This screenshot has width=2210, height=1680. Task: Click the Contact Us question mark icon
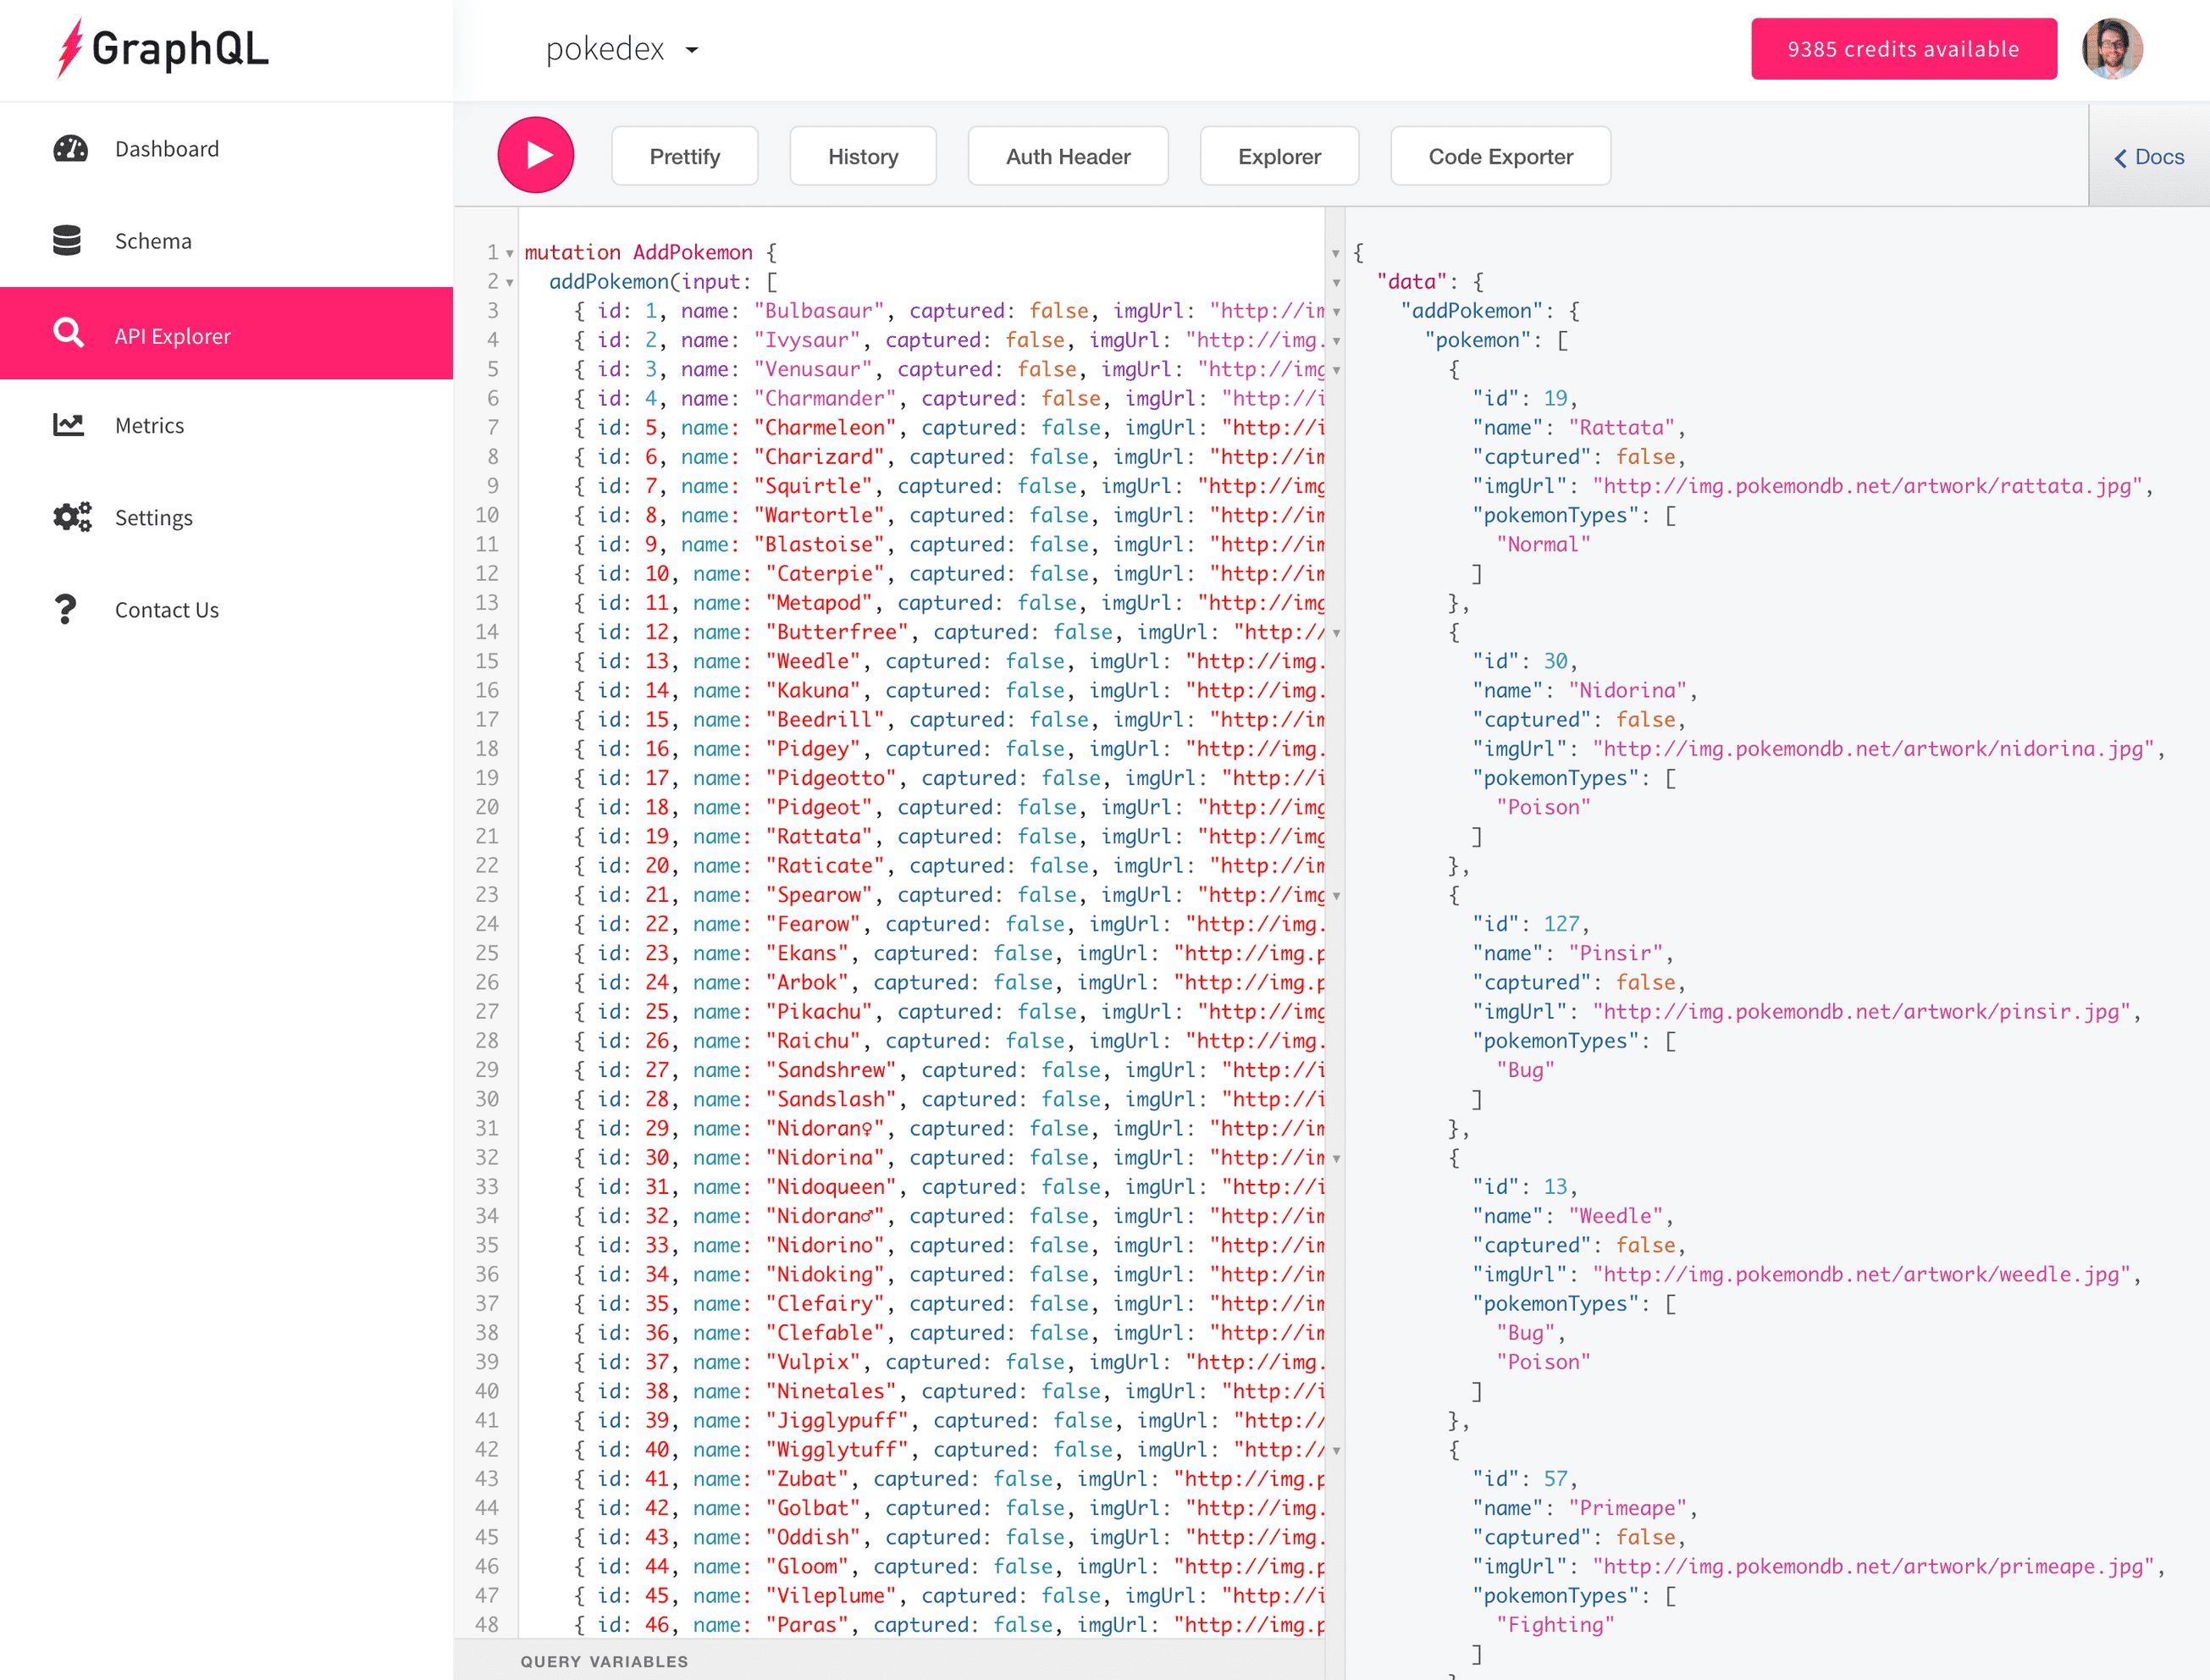[x=65, y=609]
